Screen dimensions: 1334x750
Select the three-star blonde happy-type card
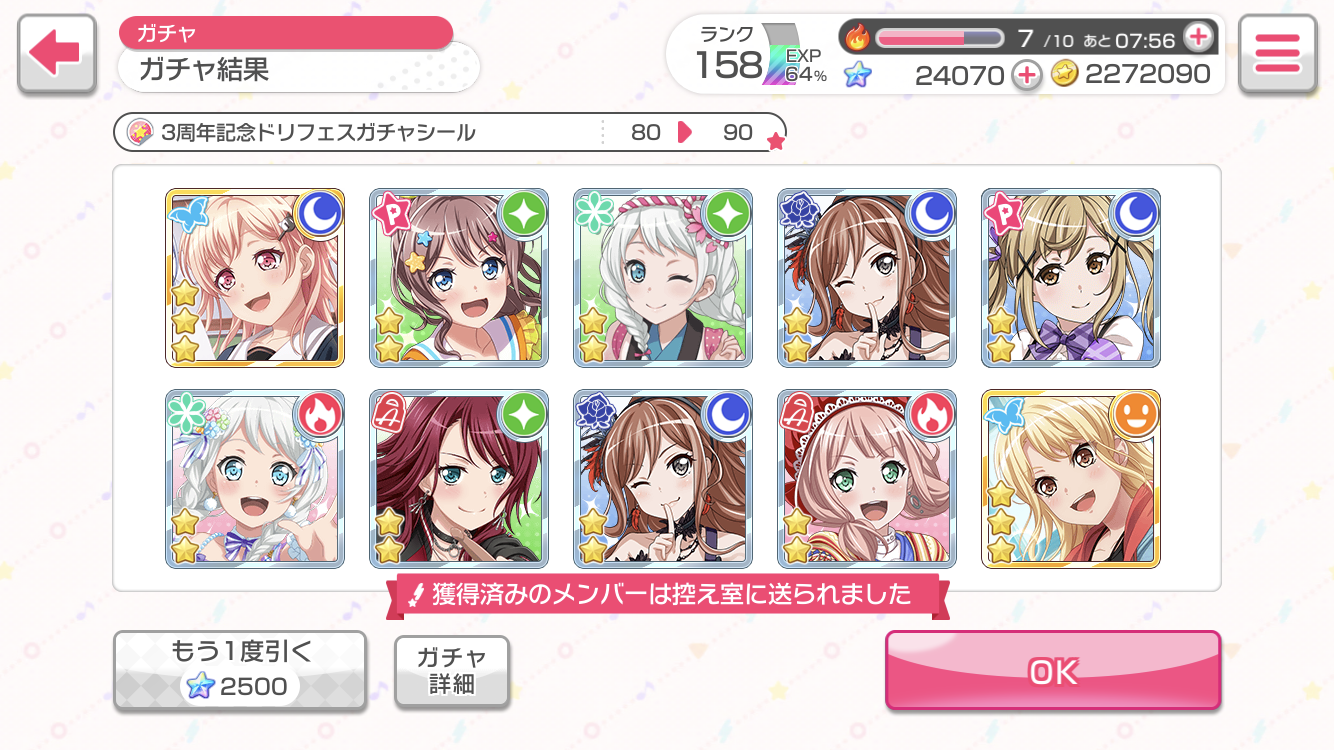click(1071, 479)
